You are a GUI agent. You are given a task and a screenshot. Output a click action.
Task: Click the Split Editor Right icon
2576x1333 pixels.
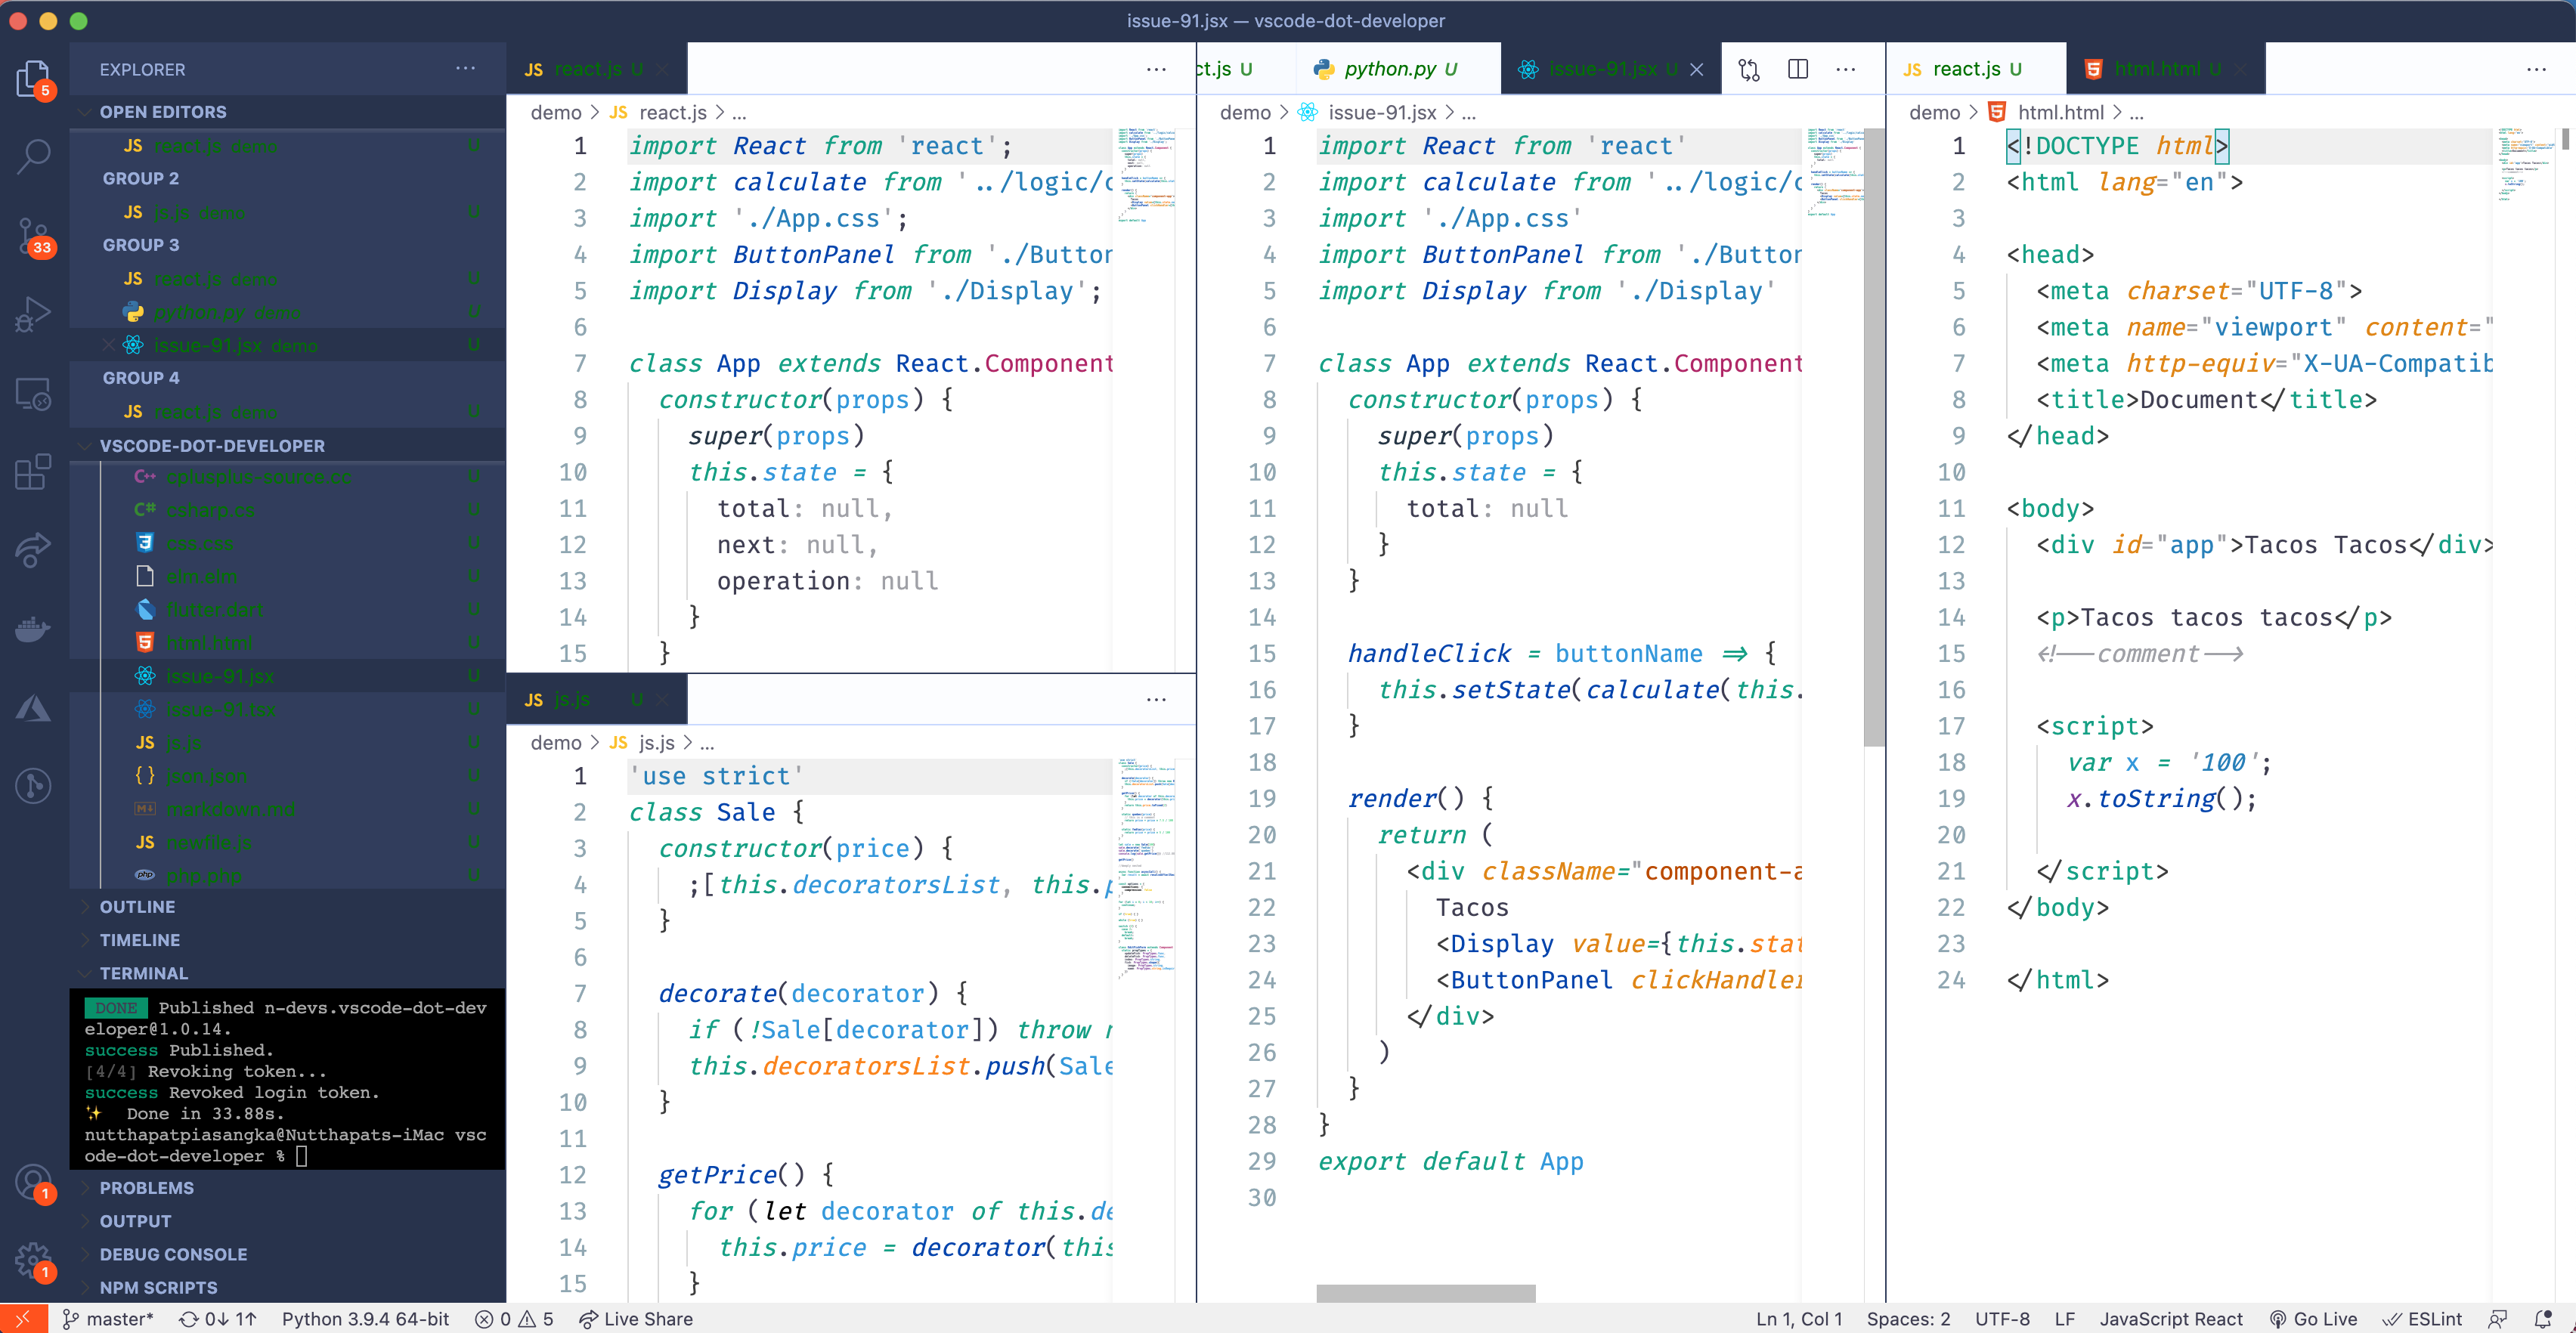point(1797,69)
